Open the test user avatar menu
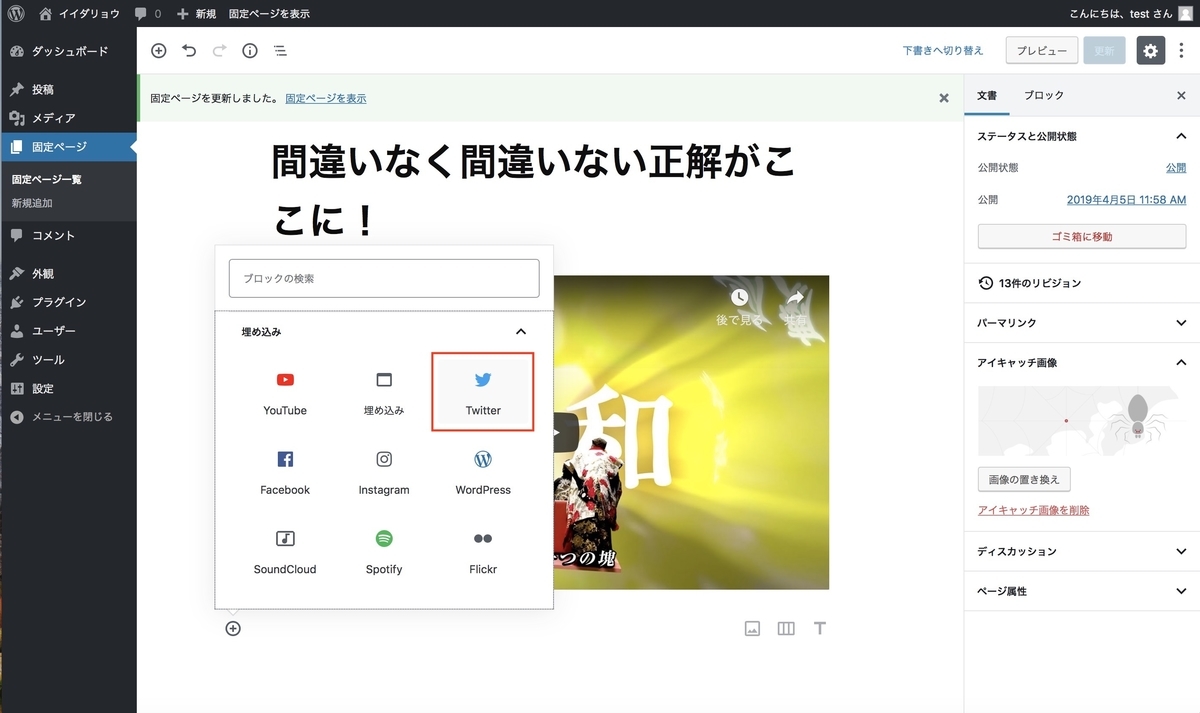Viewport: 1200px width, 713px height. (1185, 14)
